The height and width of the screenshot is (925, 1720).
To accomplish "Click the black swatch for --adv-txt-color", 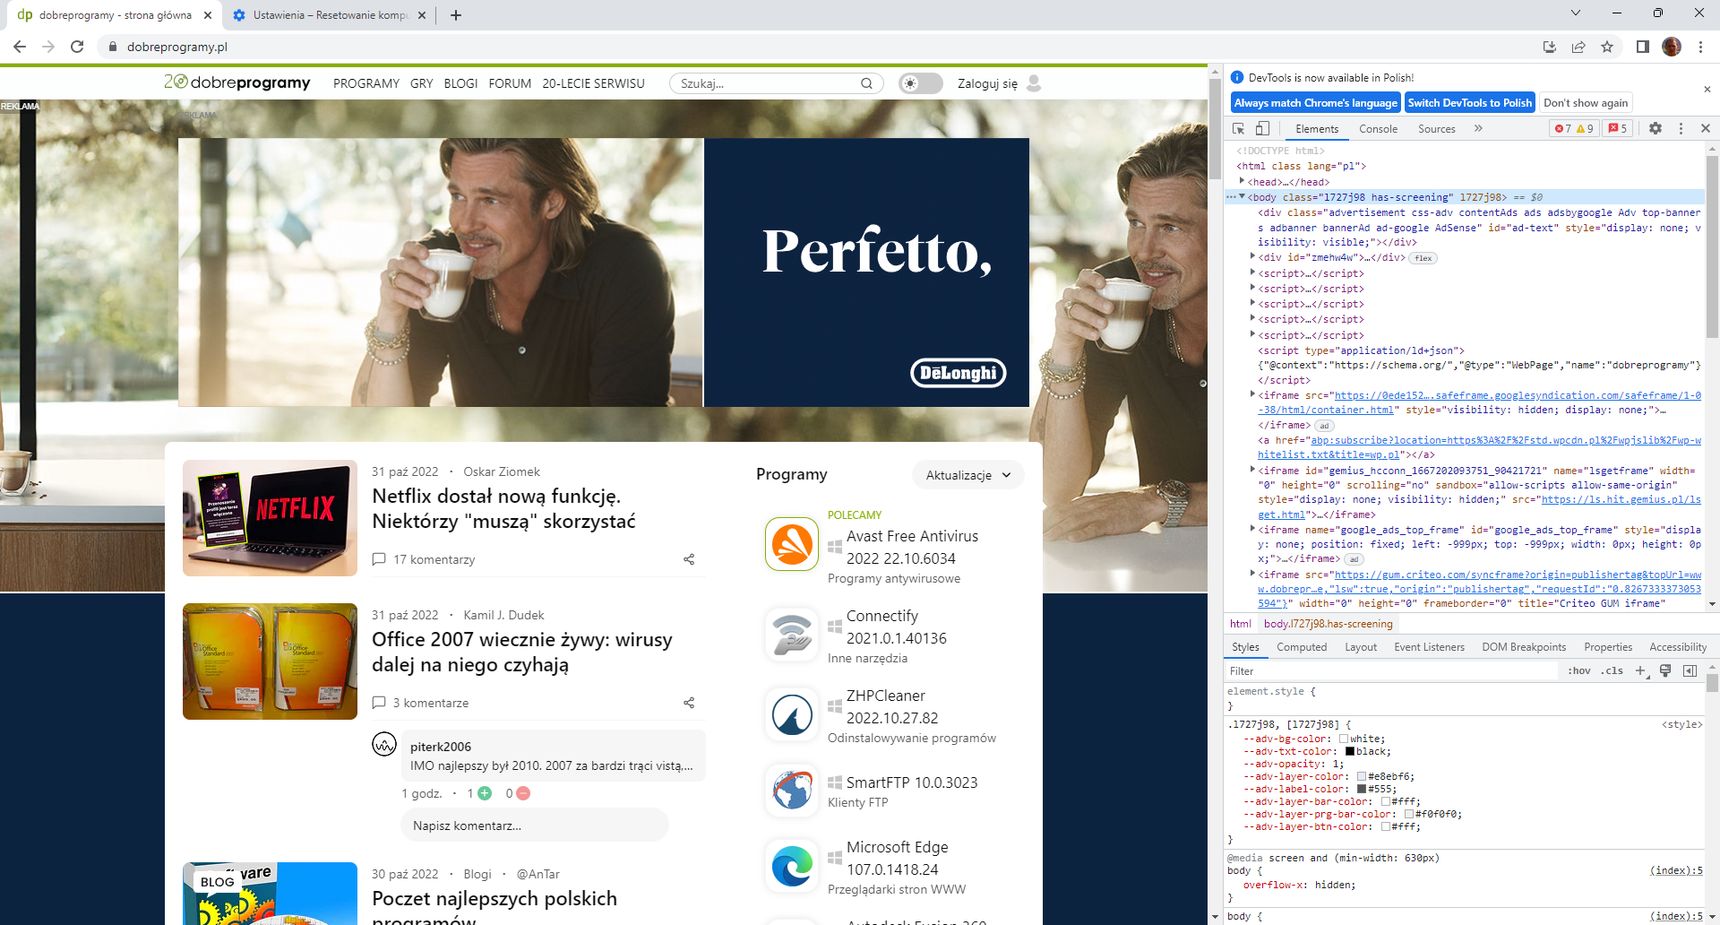I will (x=1350, y=751).
